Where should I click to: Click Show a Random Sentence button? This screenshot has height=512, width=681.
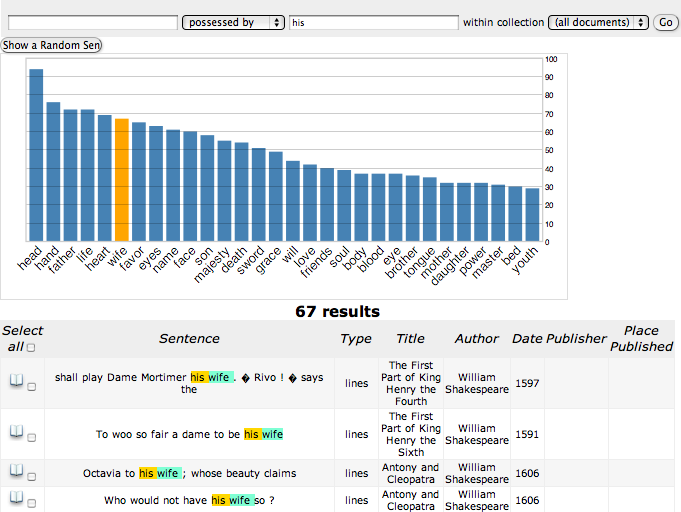coord(51,45)
